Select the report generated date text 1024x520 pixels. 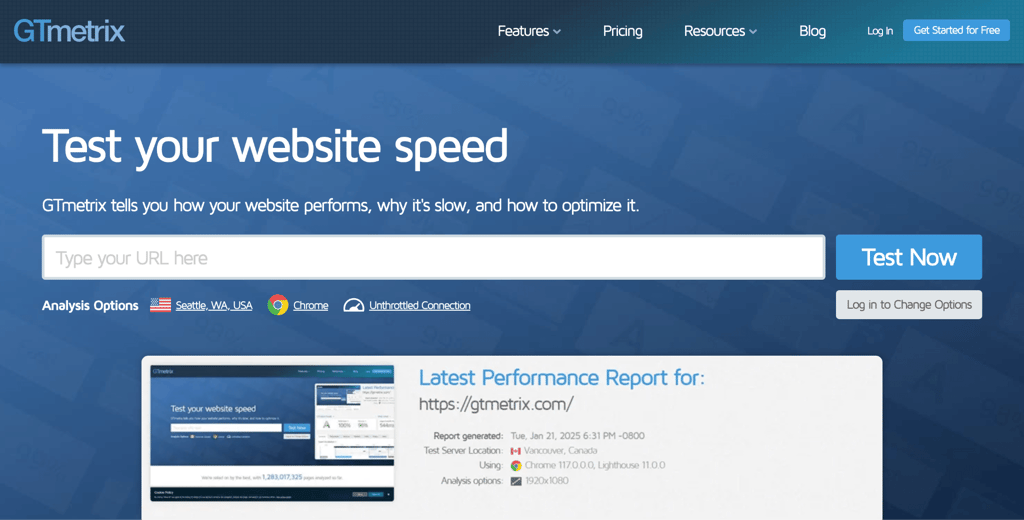pos(577,436)
